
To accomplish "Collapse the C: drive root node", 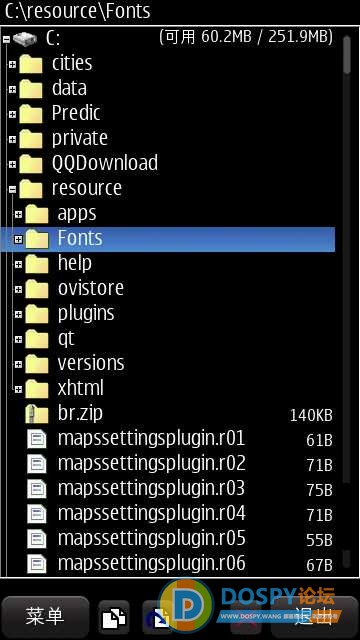I will tap(6, 40).
